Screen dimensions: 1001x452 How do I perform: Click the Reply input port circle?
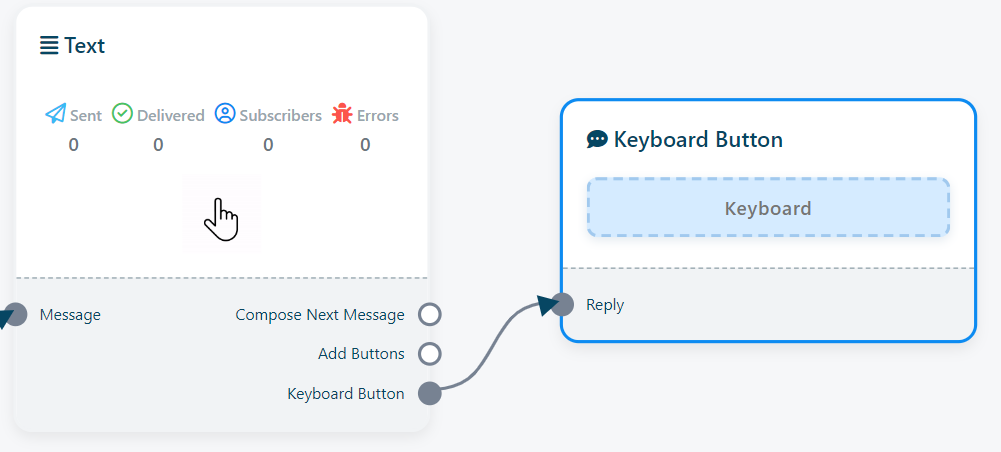point(563,305)
